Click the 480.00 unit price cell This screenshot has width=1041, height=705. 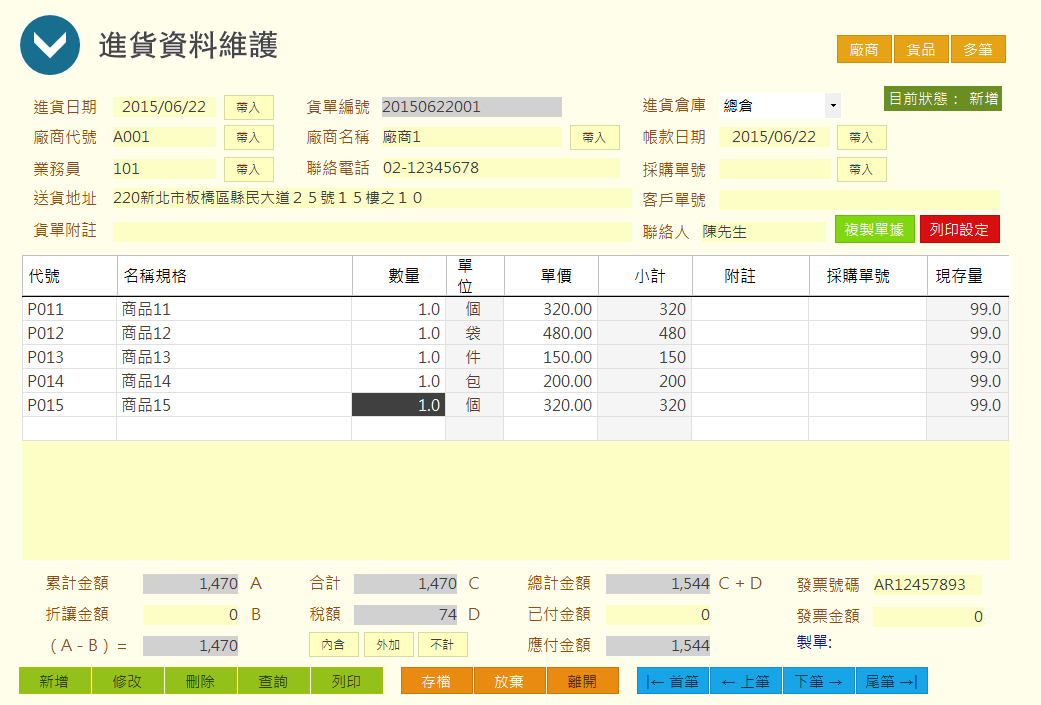[550, 333]
